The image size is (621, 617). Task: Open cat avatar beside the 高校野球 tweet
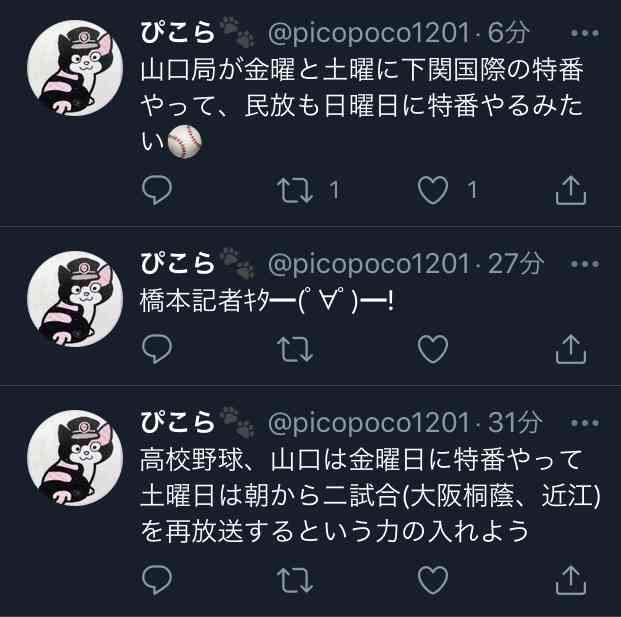pyautogui.click(x=75, y=458)
